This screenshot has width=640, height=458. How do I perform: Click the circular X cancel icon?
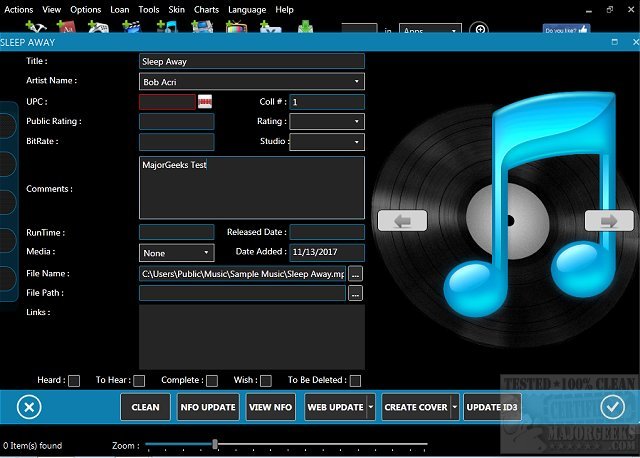[29, 407]
